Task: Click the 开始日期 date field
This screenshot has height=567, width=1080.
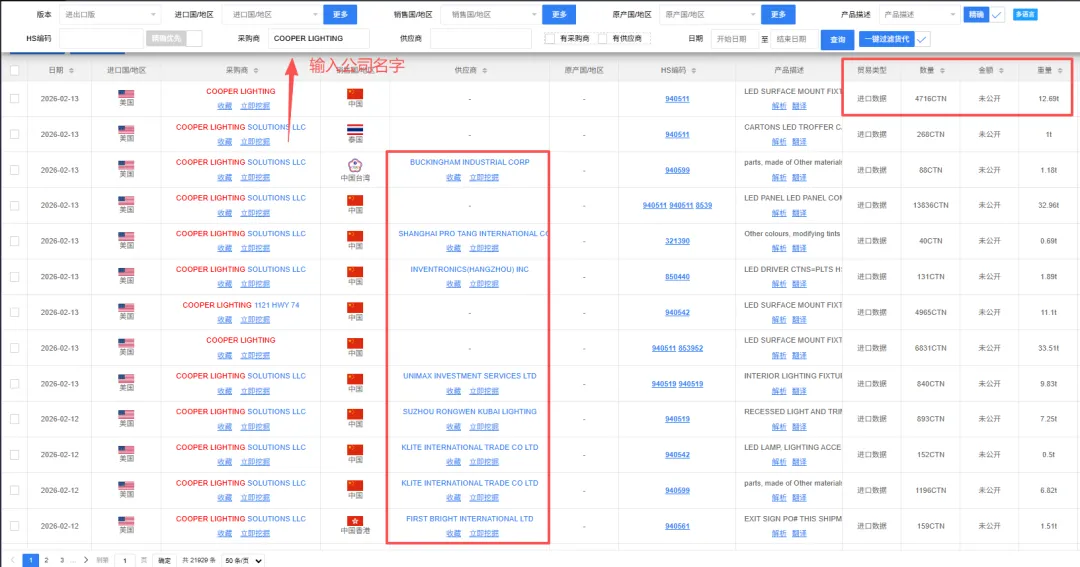Action: [734, 39]
